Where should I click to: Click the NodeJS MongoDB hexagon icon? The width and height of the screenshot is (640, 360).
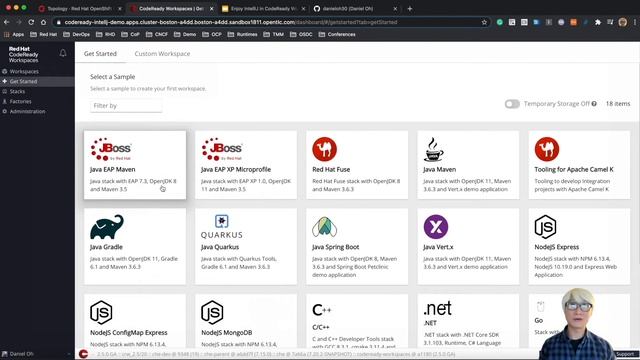pyautogui.click(x=212, y=313)
